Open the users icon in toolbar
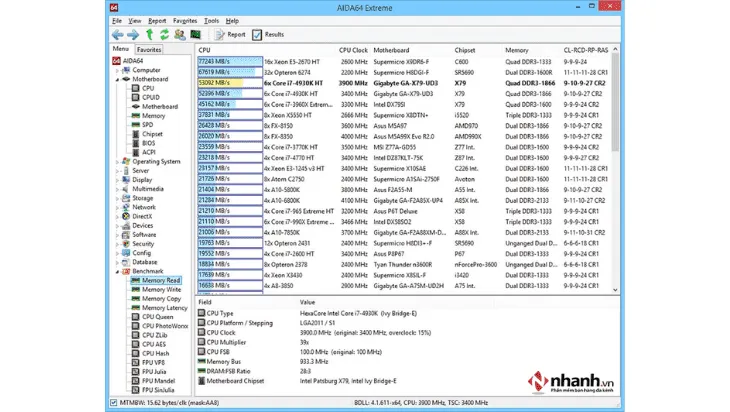730x412 pixels. (x=180, y=34)
